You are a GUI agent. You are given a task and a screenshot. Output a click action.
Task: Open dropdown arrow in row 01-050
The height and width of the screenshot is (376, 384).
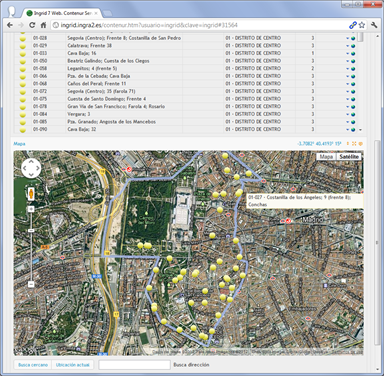click(347, 61)
